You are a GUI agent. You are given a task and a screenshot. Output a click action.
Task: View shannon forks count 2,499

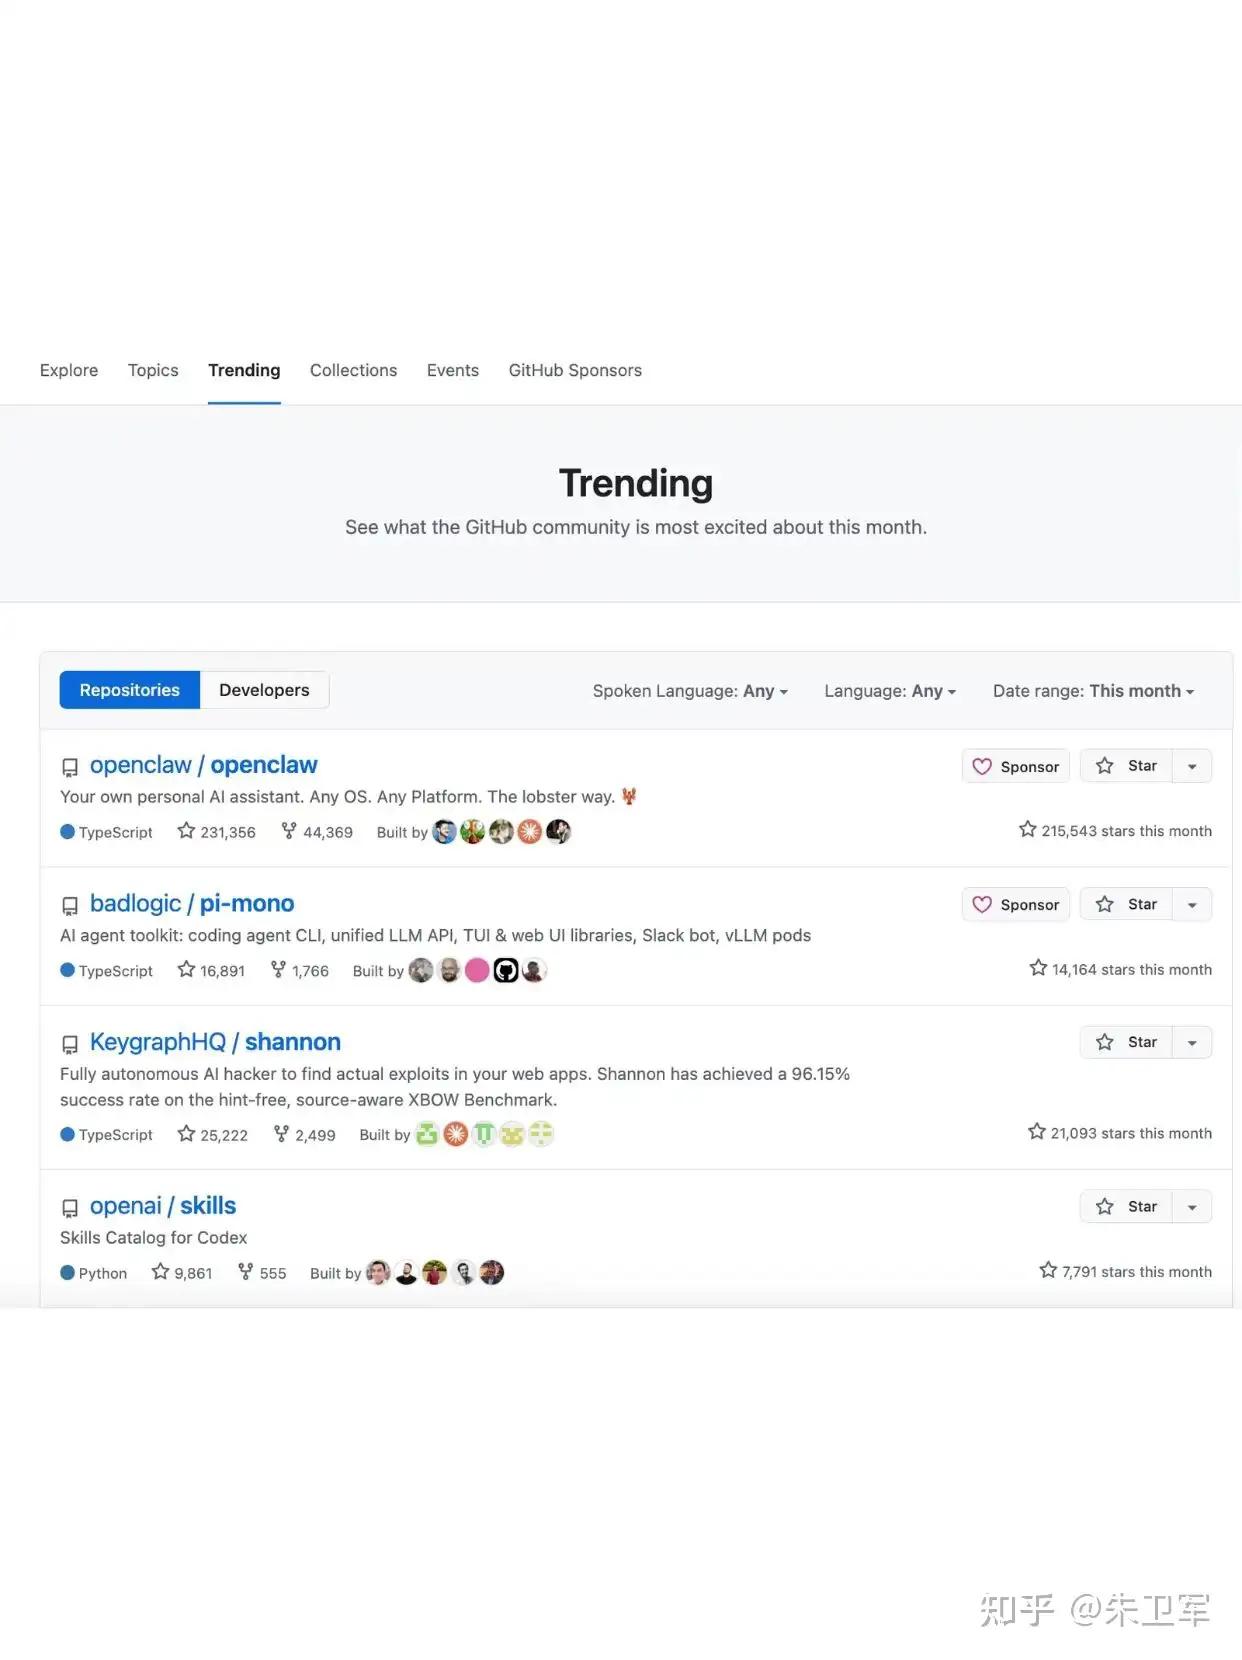305,1134
